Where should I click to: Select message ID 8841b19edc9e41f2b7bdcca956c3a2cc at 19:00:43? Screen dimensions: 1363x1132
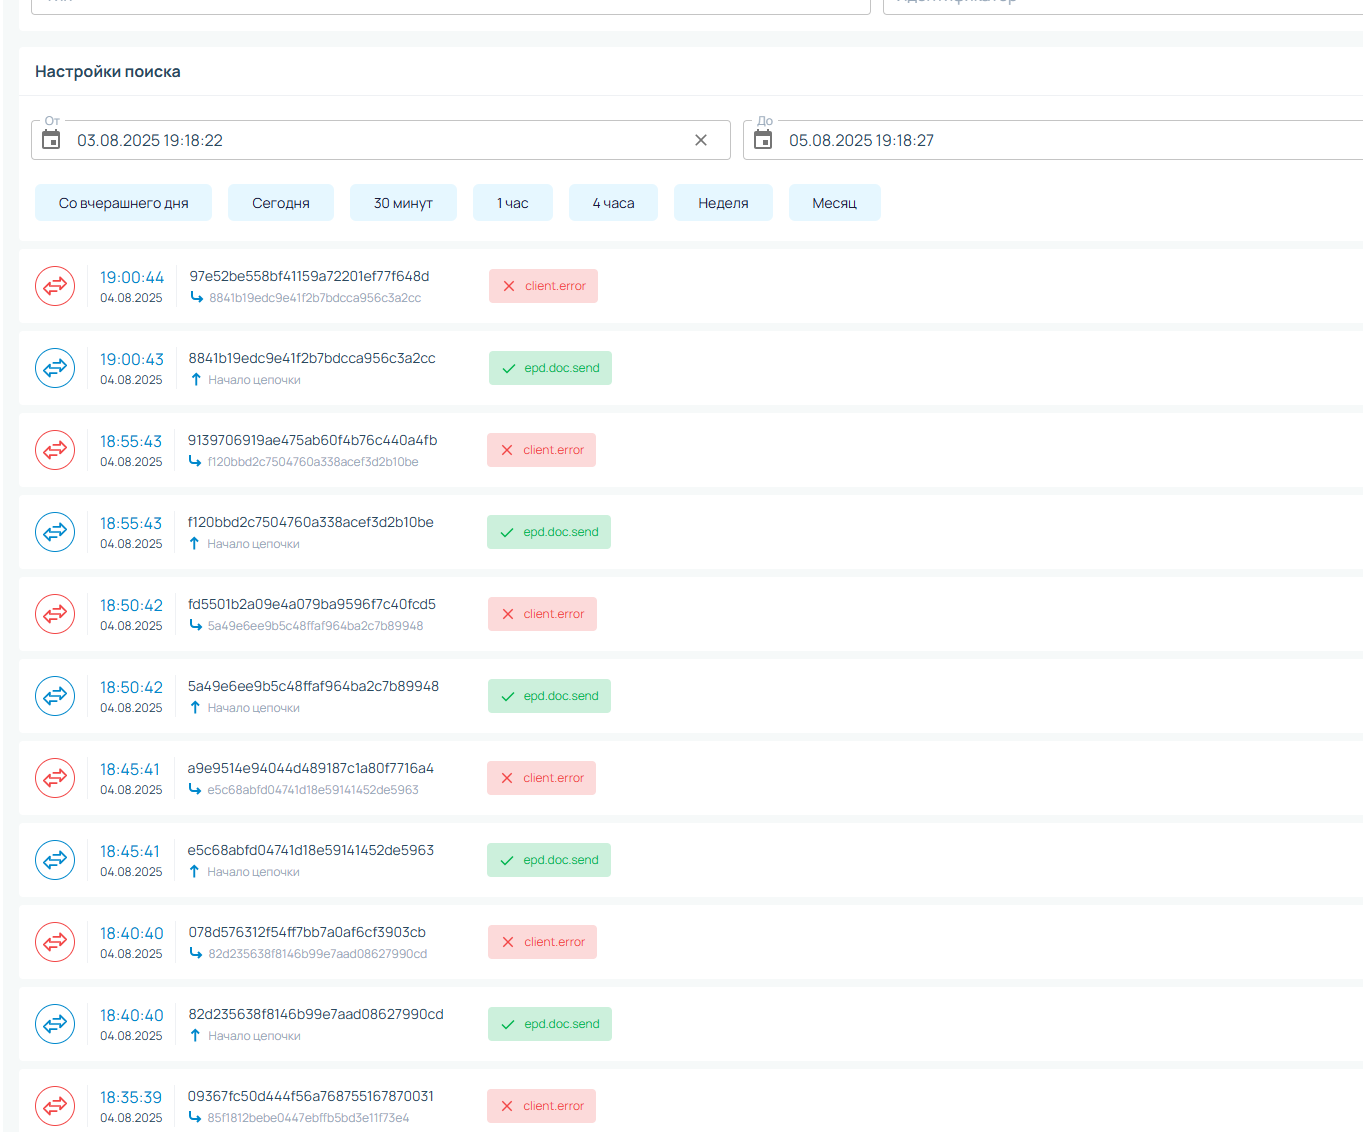[312, 358]
